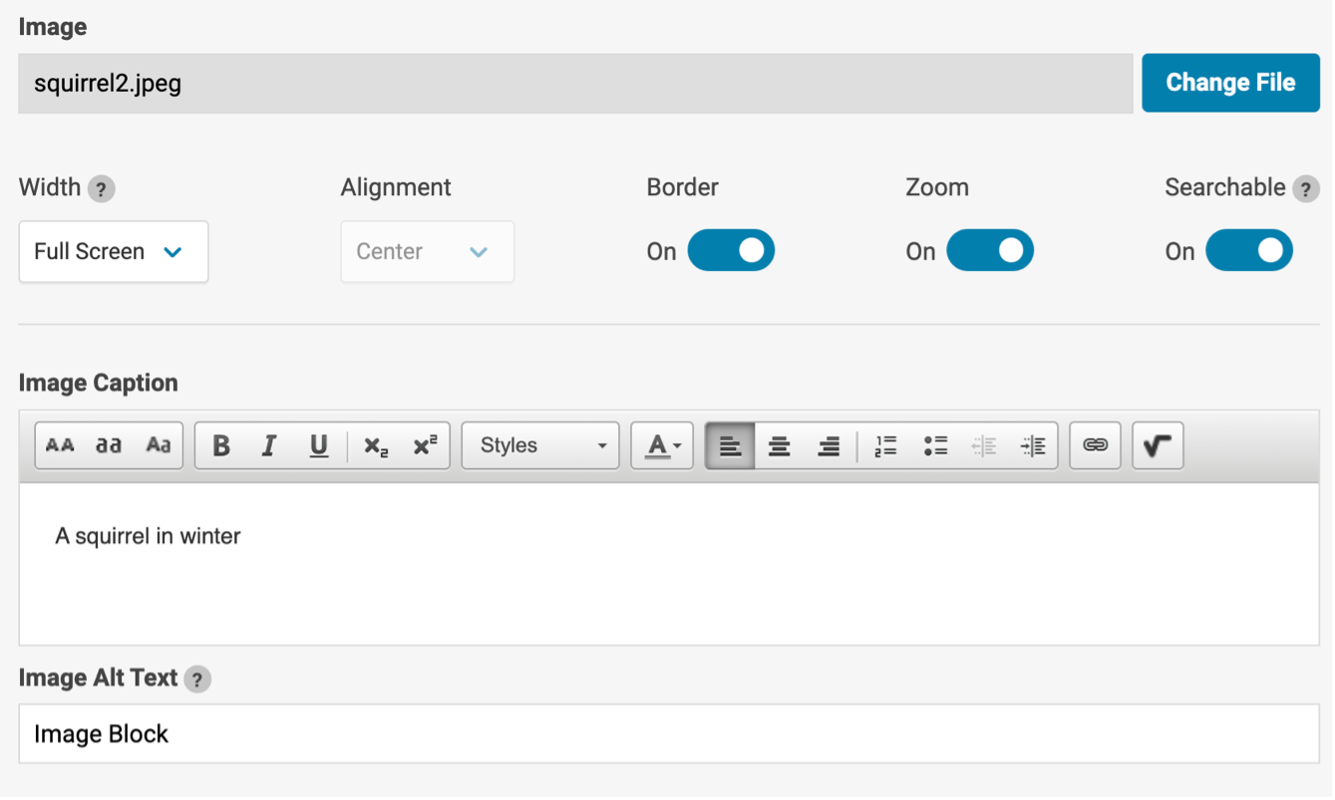Apply subscript formatting

click(376, 446)
